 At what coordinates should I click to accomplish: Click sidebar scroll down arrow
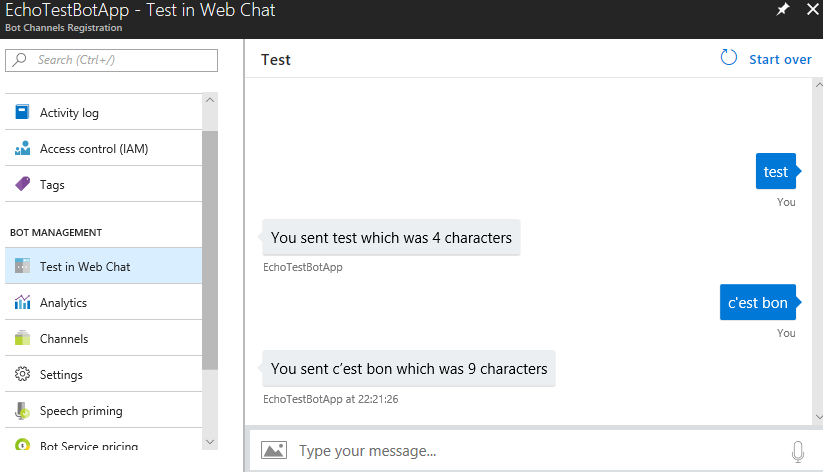tap(210, 442)
